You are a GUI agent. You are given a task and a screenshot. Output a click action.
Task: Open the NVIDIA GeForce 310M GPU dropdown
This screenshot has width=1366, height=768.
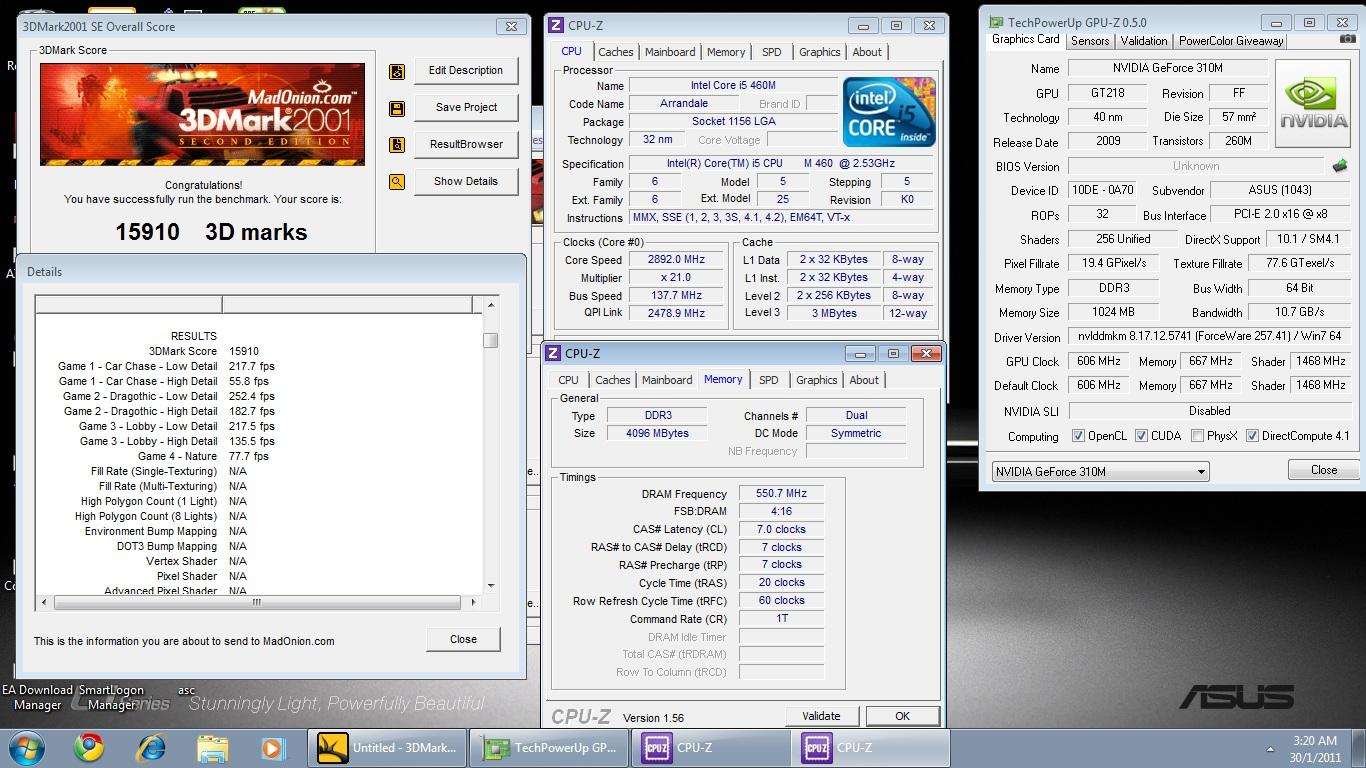[1100, 471]
